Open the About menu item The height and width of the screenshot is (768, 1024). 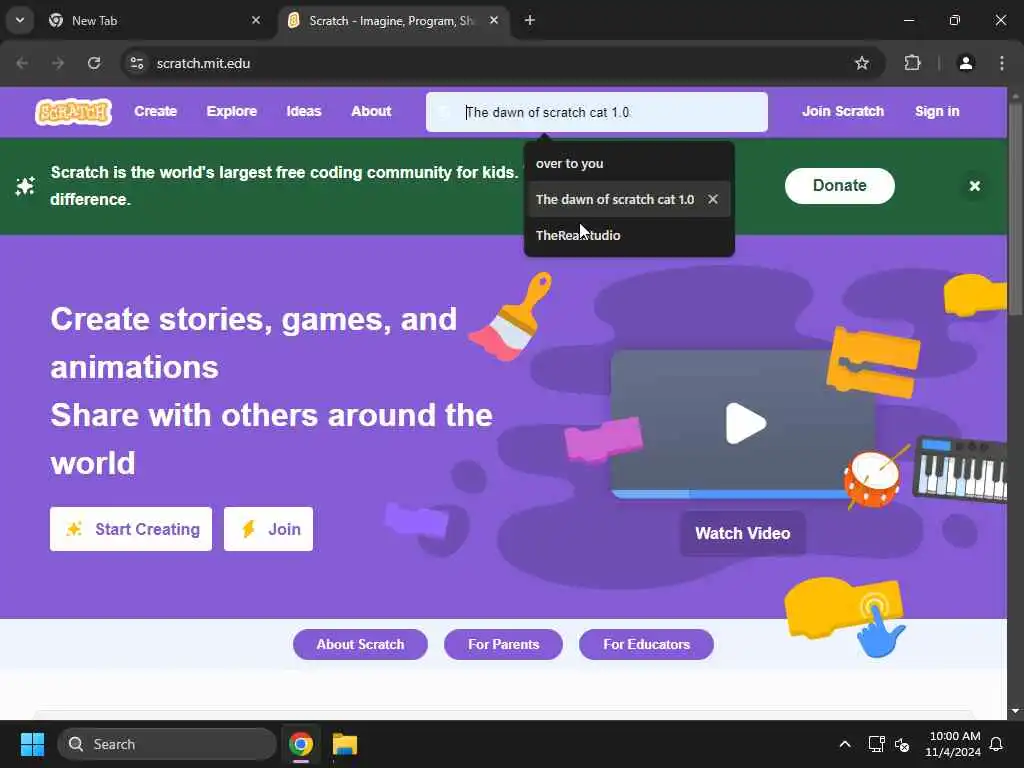tap(371, 112)
